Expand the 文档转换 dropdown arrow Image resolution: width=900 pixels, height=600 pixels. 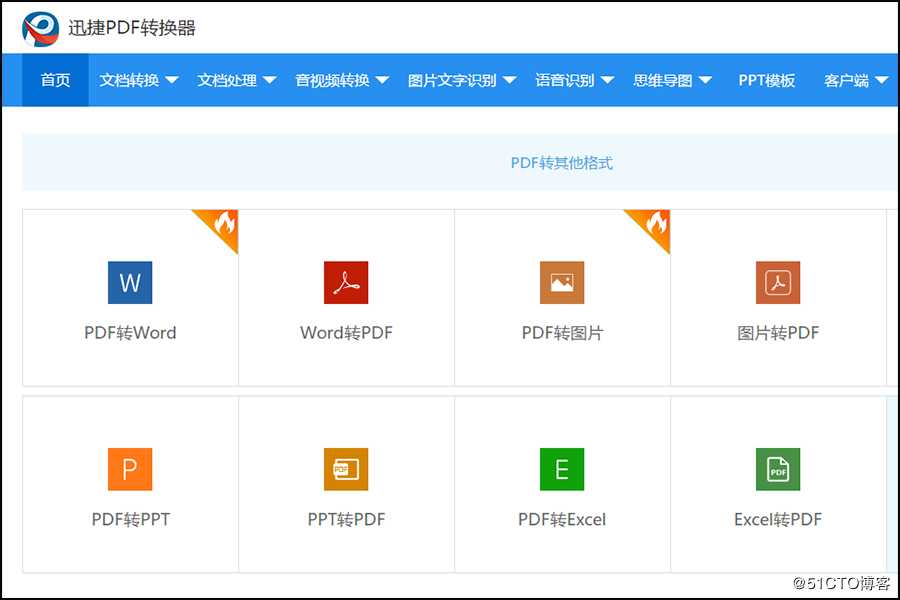[x=172, y=80]
